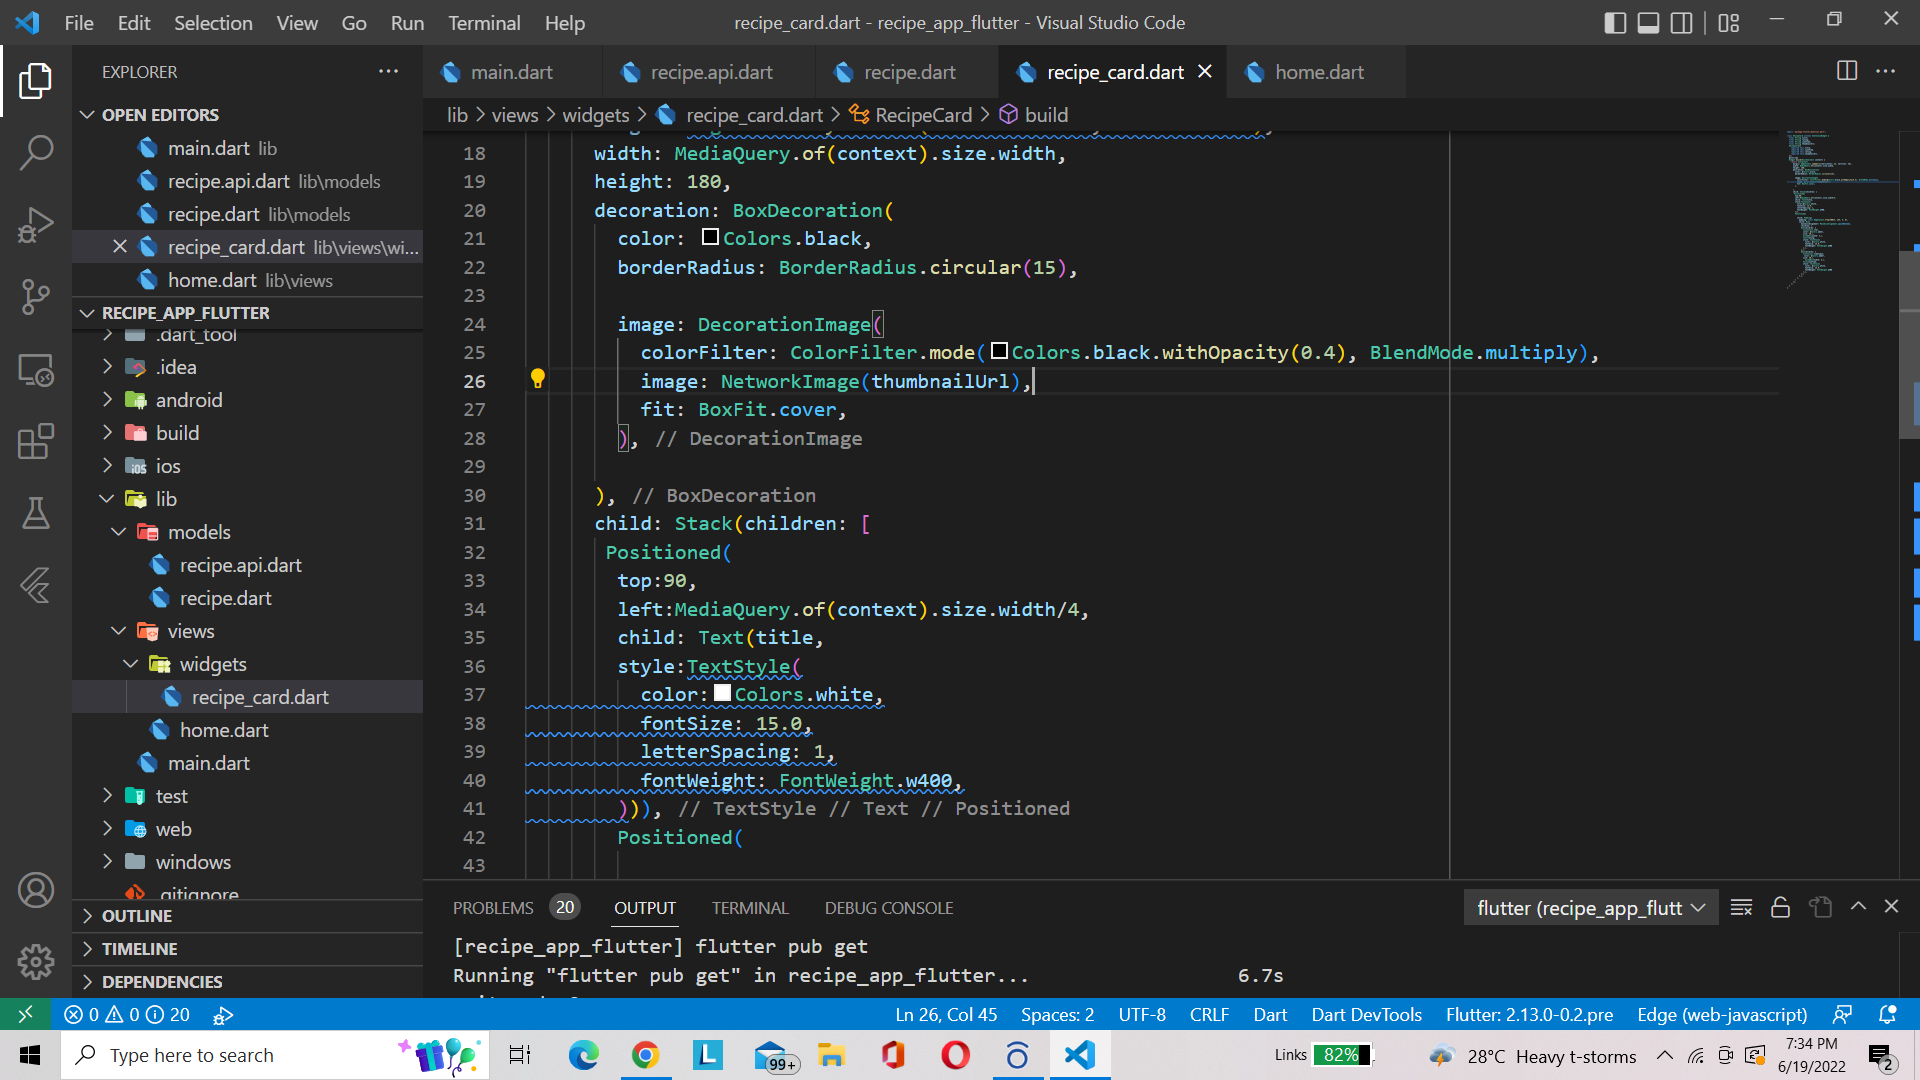Enable scroll lock in the Output panel
This screenshot has height=1080, width=1920.
point(1780,907)
